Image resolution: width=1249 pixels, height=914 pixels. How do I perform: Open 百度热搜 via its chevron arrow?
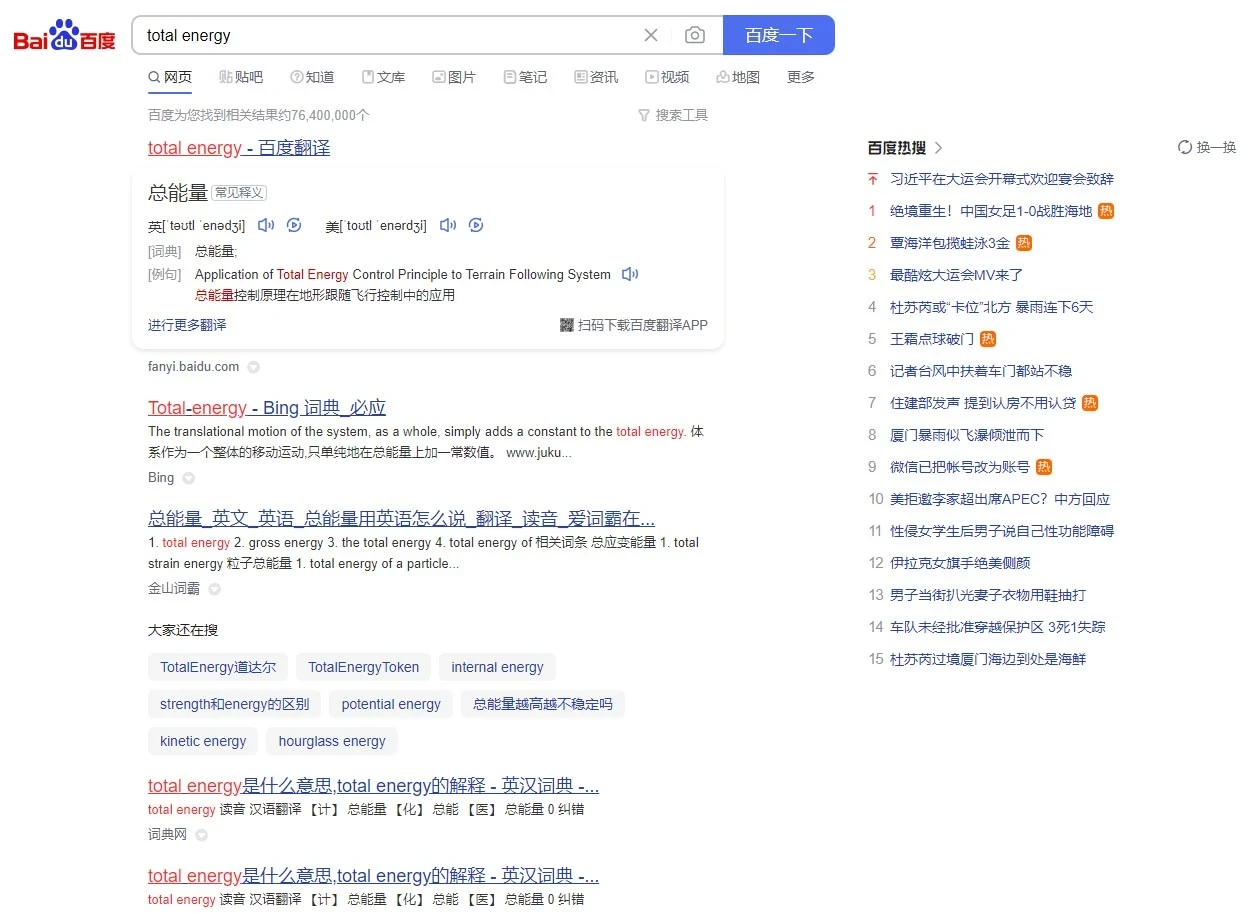point(939,147)
